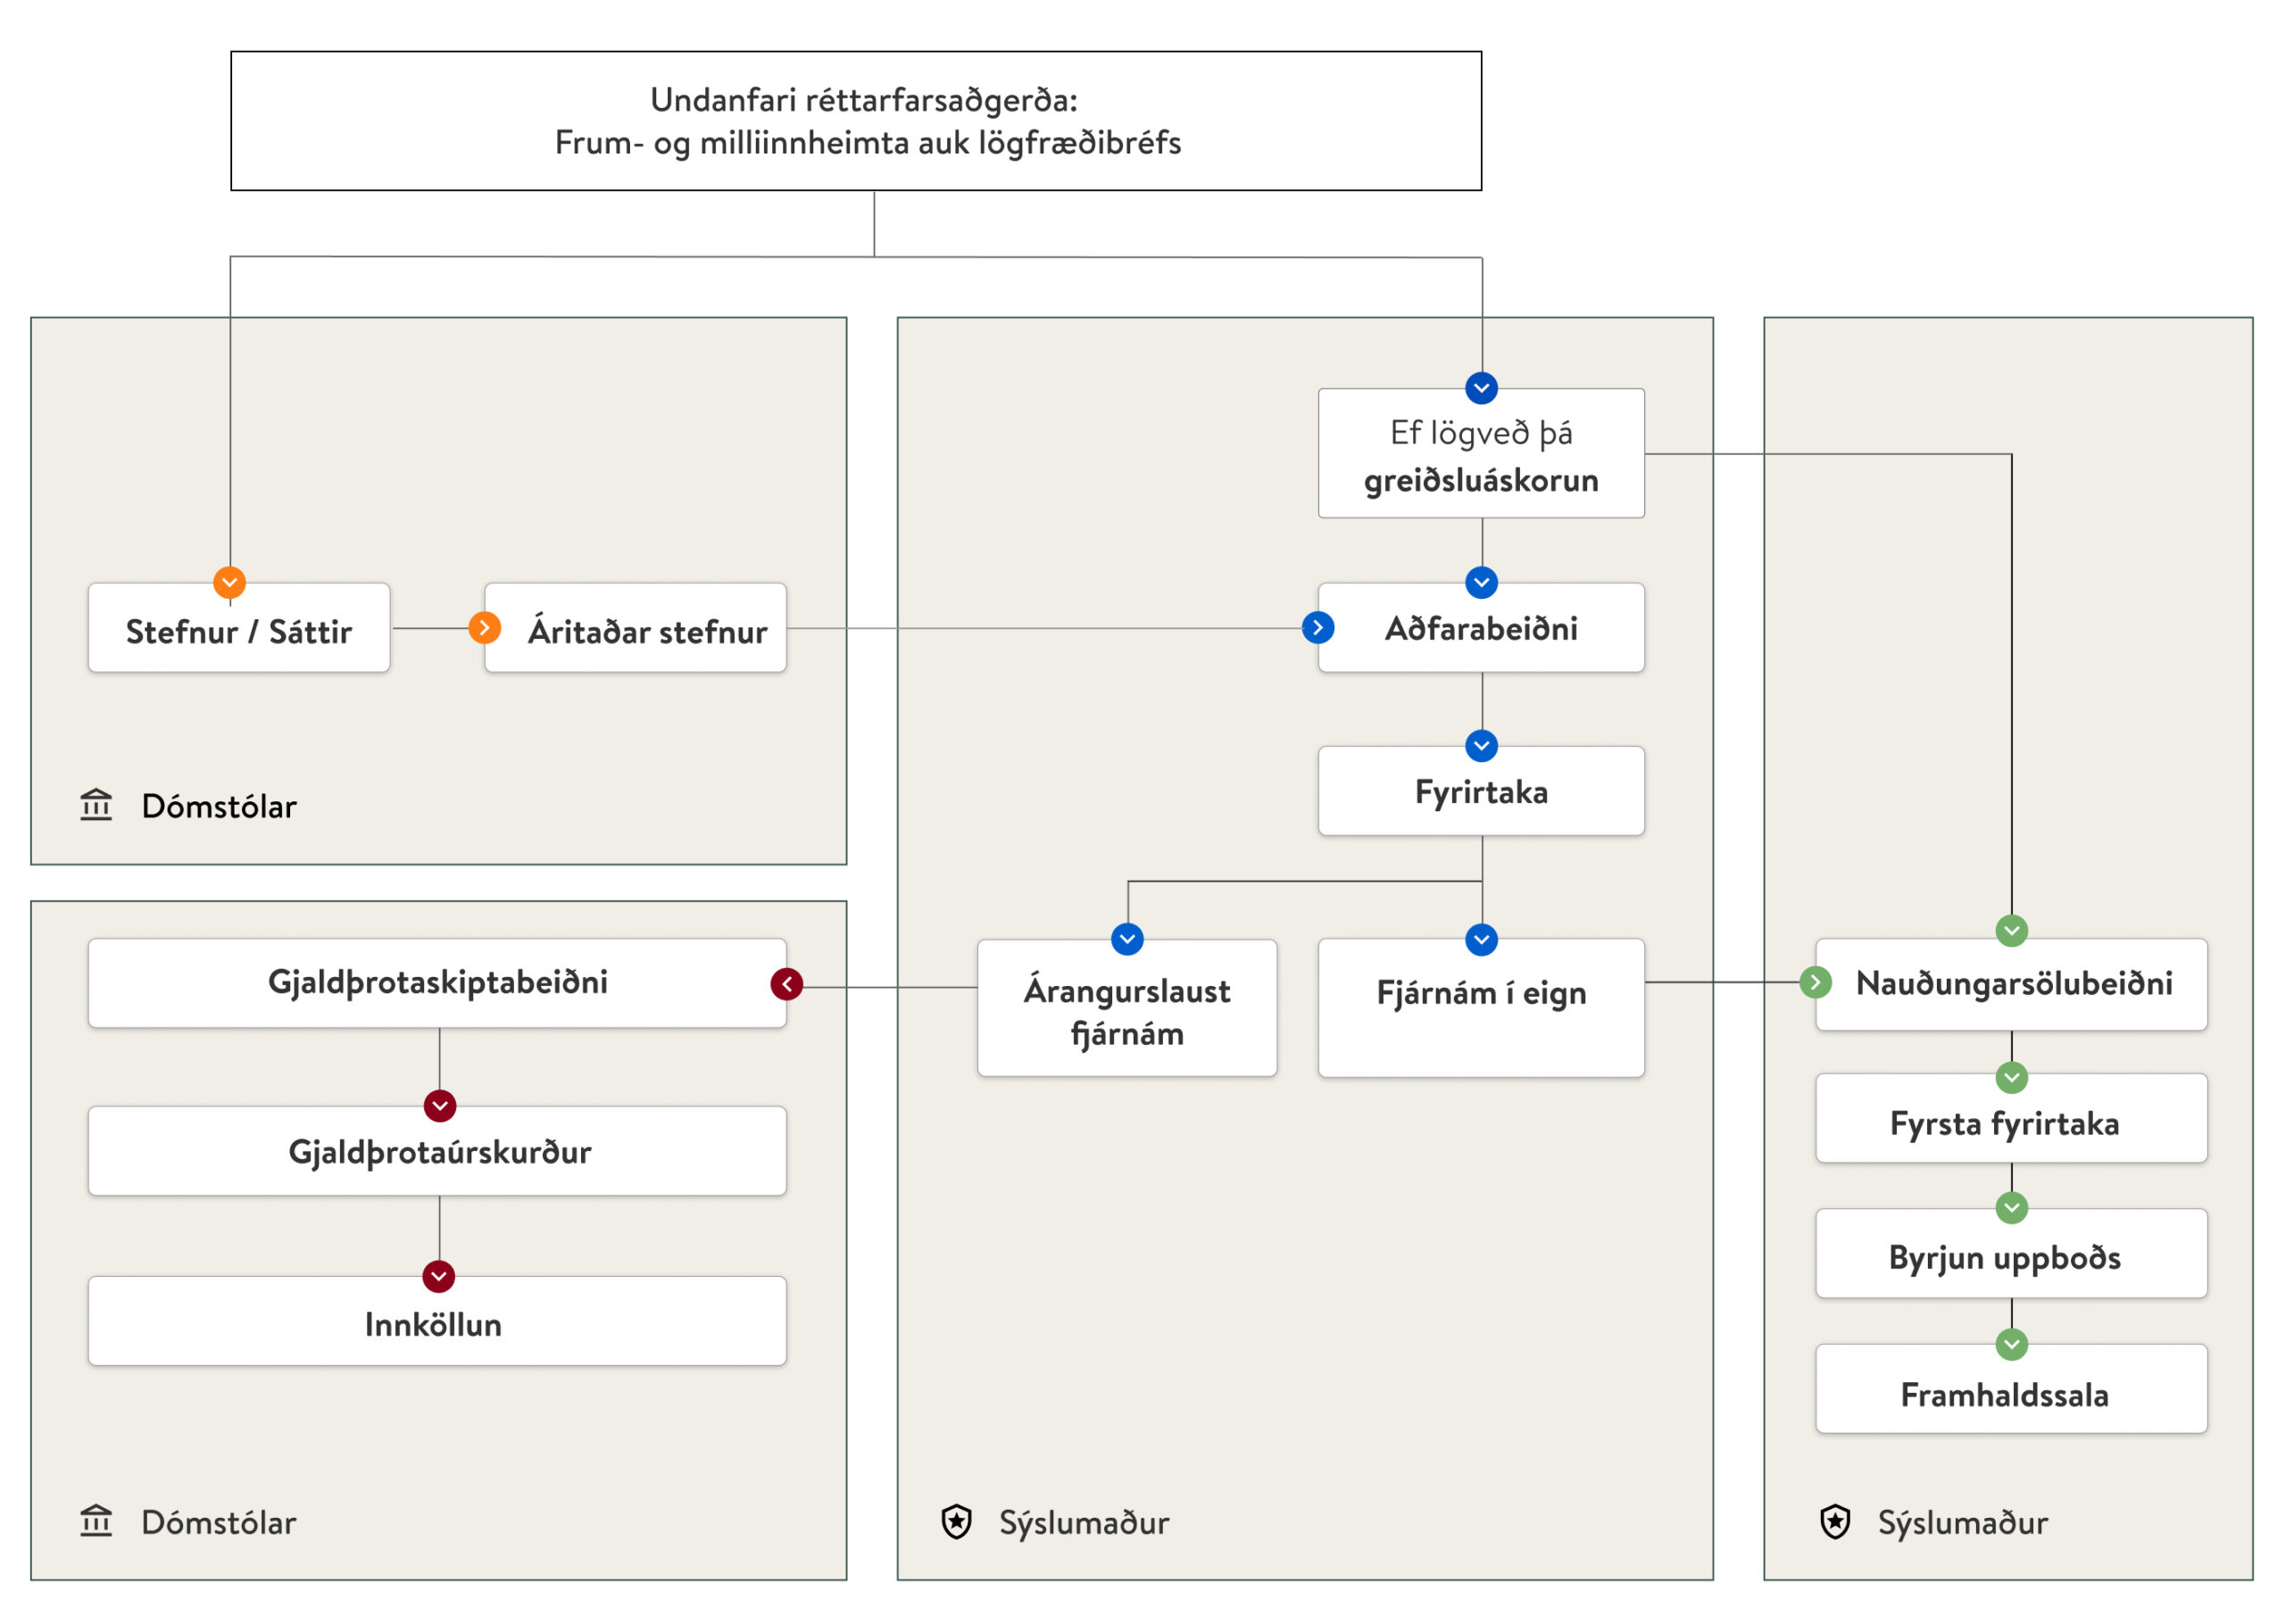Click the Undanfari réttarfarsaðgerða header box
The image size is (2285, 1624).
tap(856, 121)
